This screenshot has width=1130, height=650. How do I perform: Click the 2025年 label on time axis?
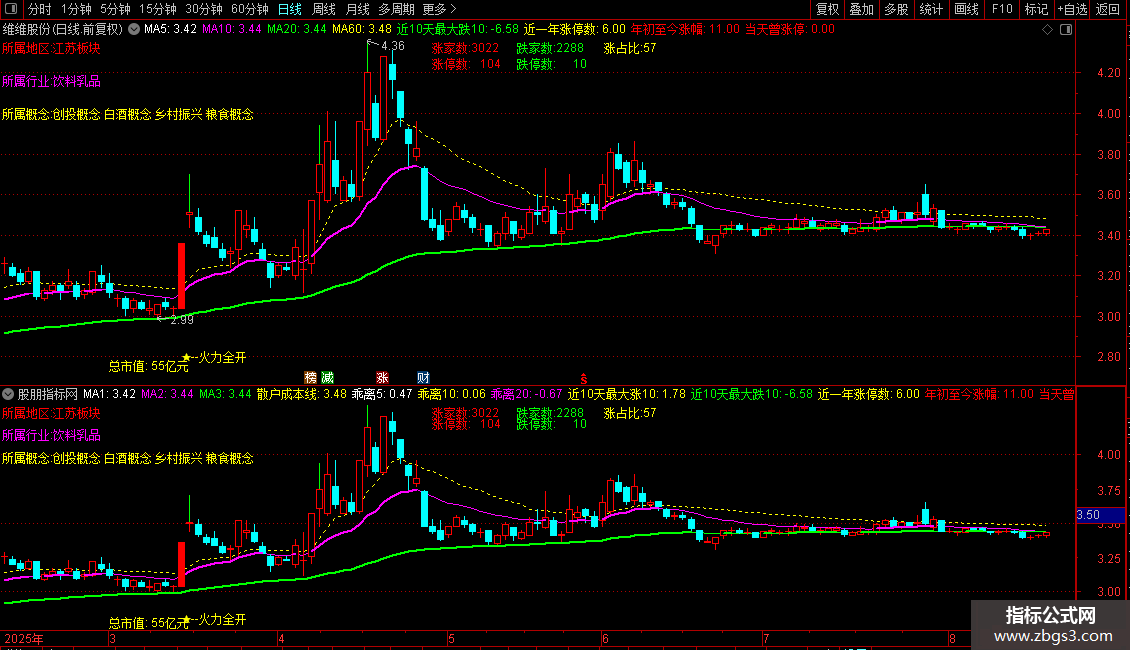click(x=24, y=638)
